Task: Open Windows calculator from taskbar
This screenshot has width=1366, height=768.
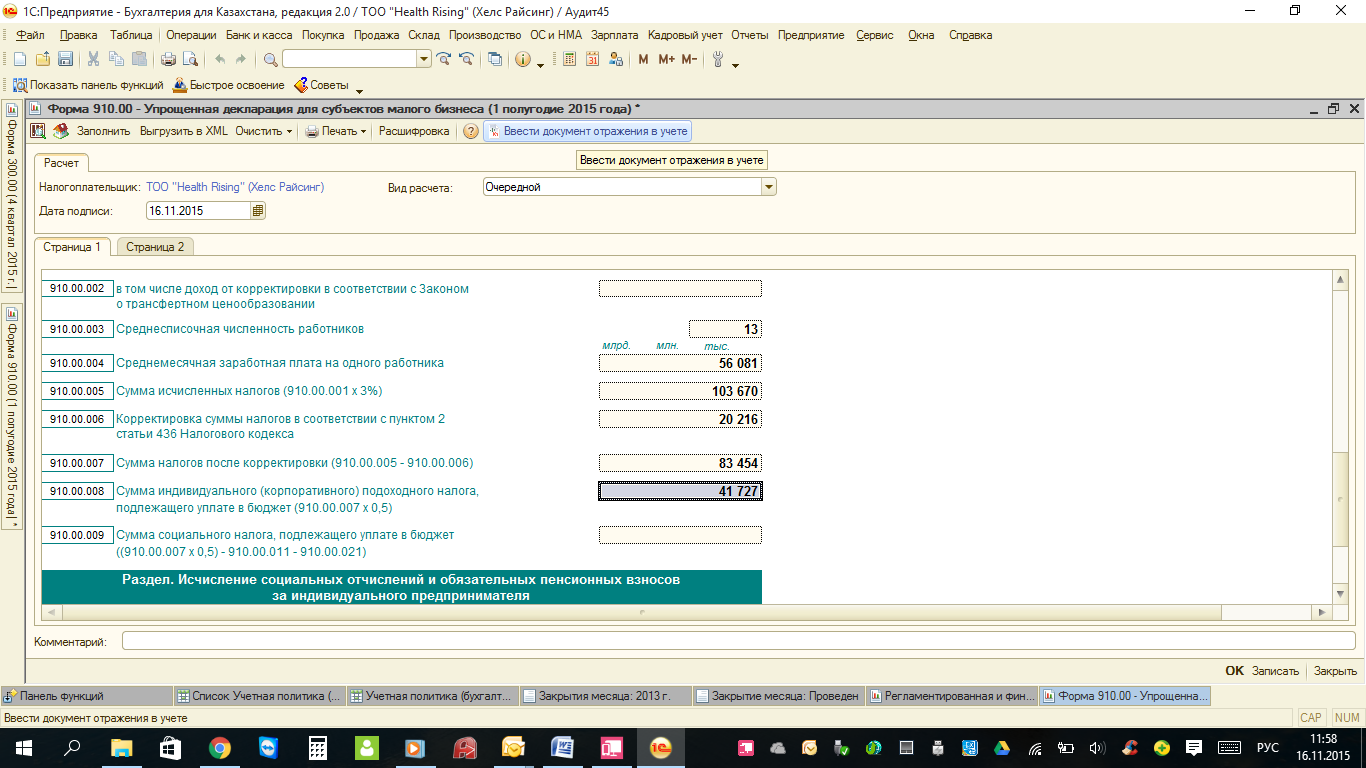Action: tap(318, 747)
